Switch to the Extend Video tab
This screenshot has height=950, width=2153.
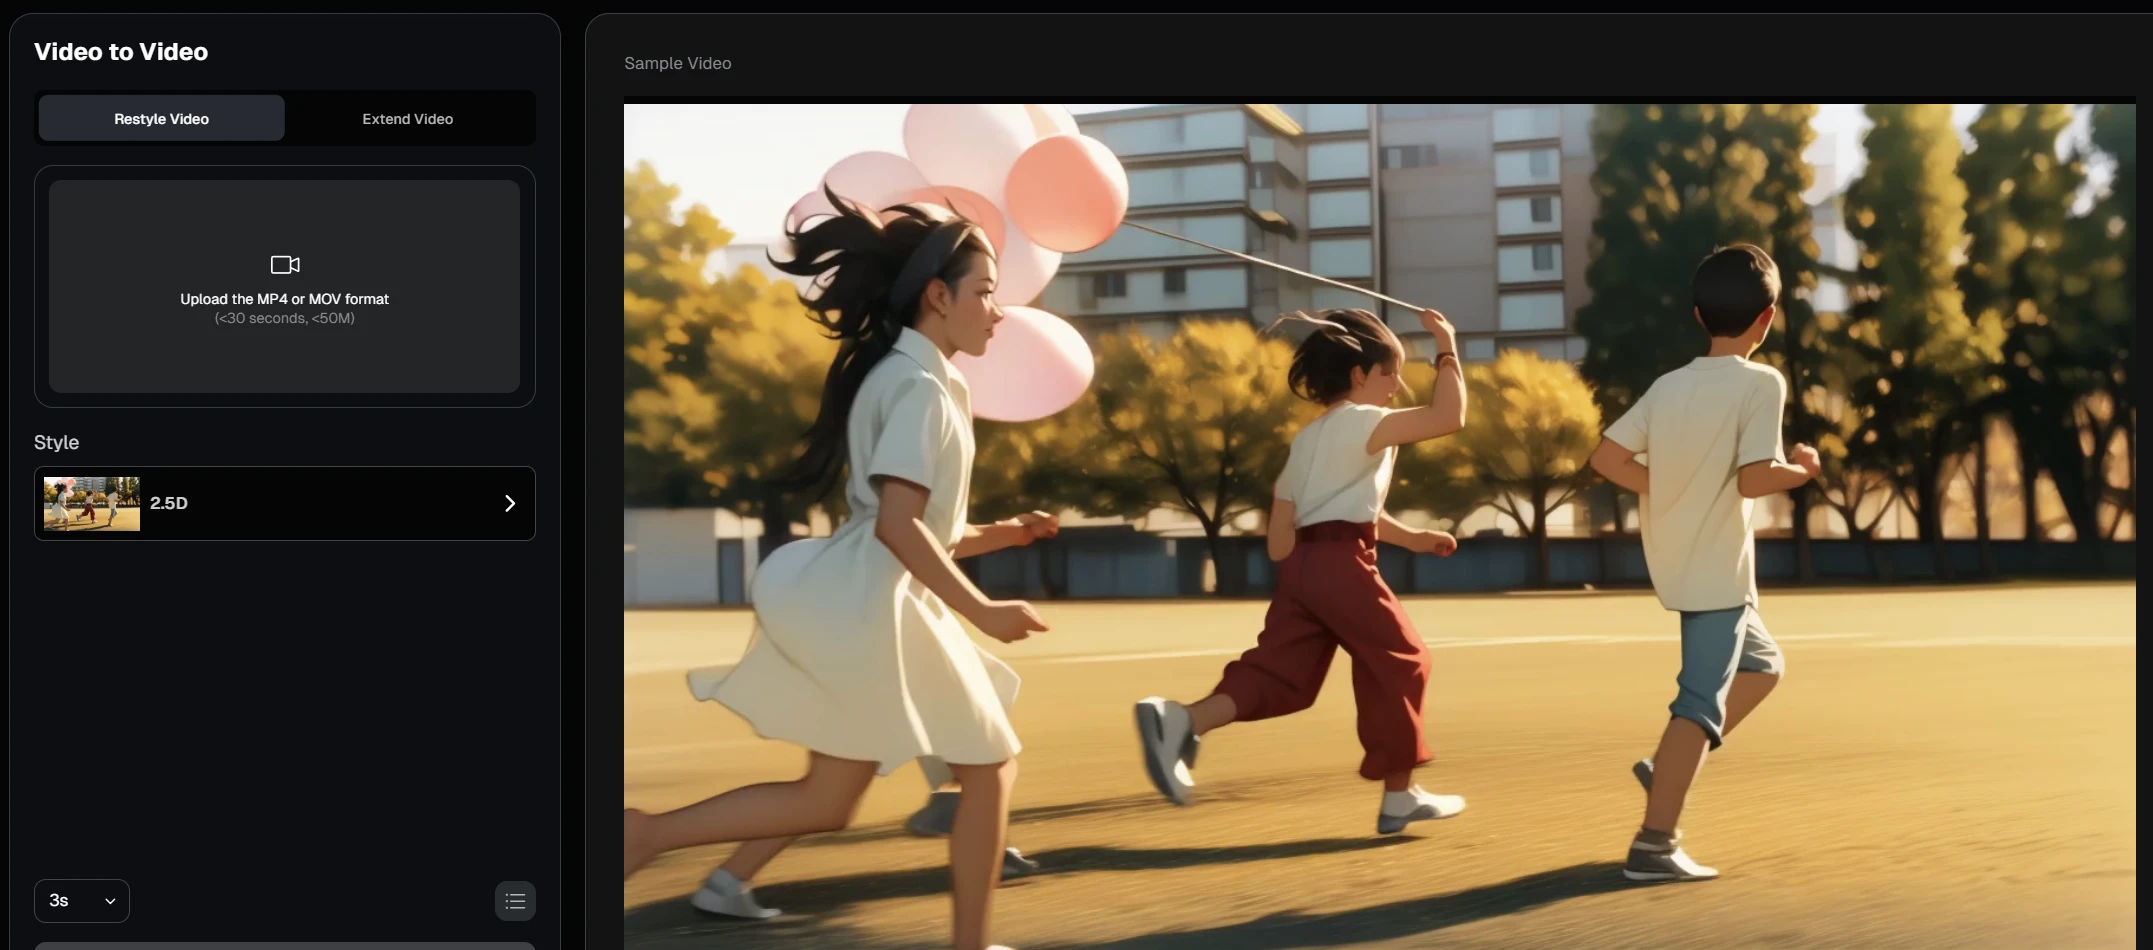[x=407, y=118]
